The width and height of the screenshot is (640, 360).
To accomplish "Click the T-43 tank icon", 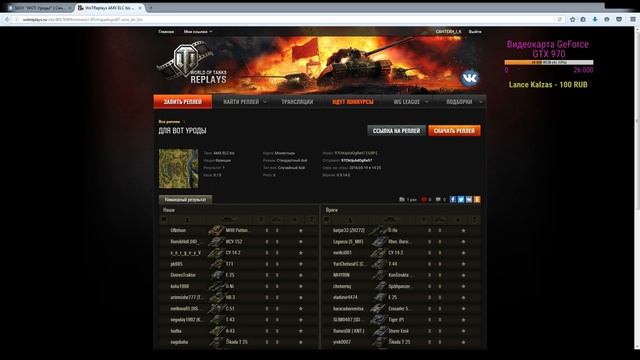I will click(216, 320).
